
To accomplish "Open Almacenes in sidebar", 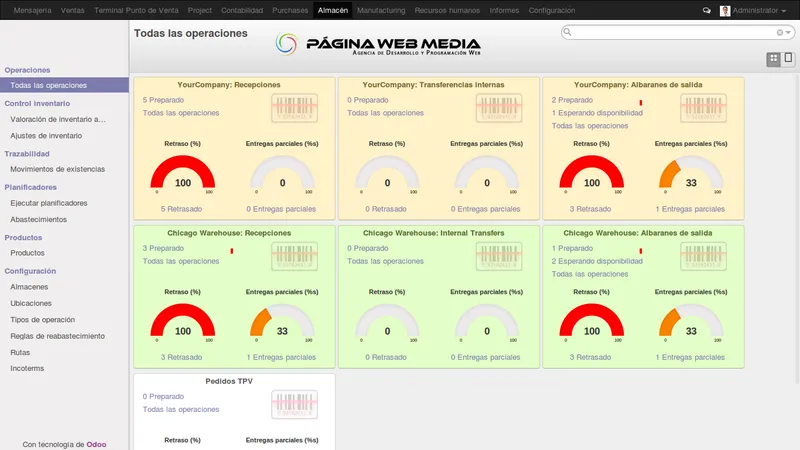I will point(29,287).
